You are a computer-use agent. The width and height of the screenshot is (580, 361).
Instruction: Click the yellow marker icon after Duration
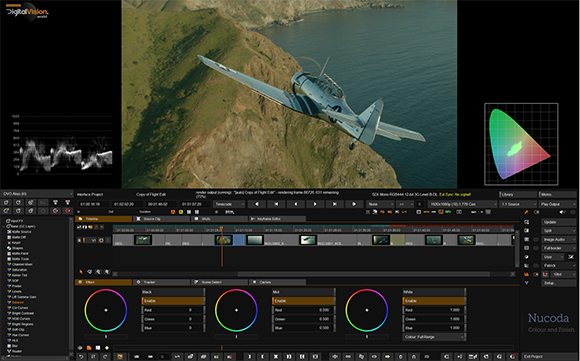point(181,212)
